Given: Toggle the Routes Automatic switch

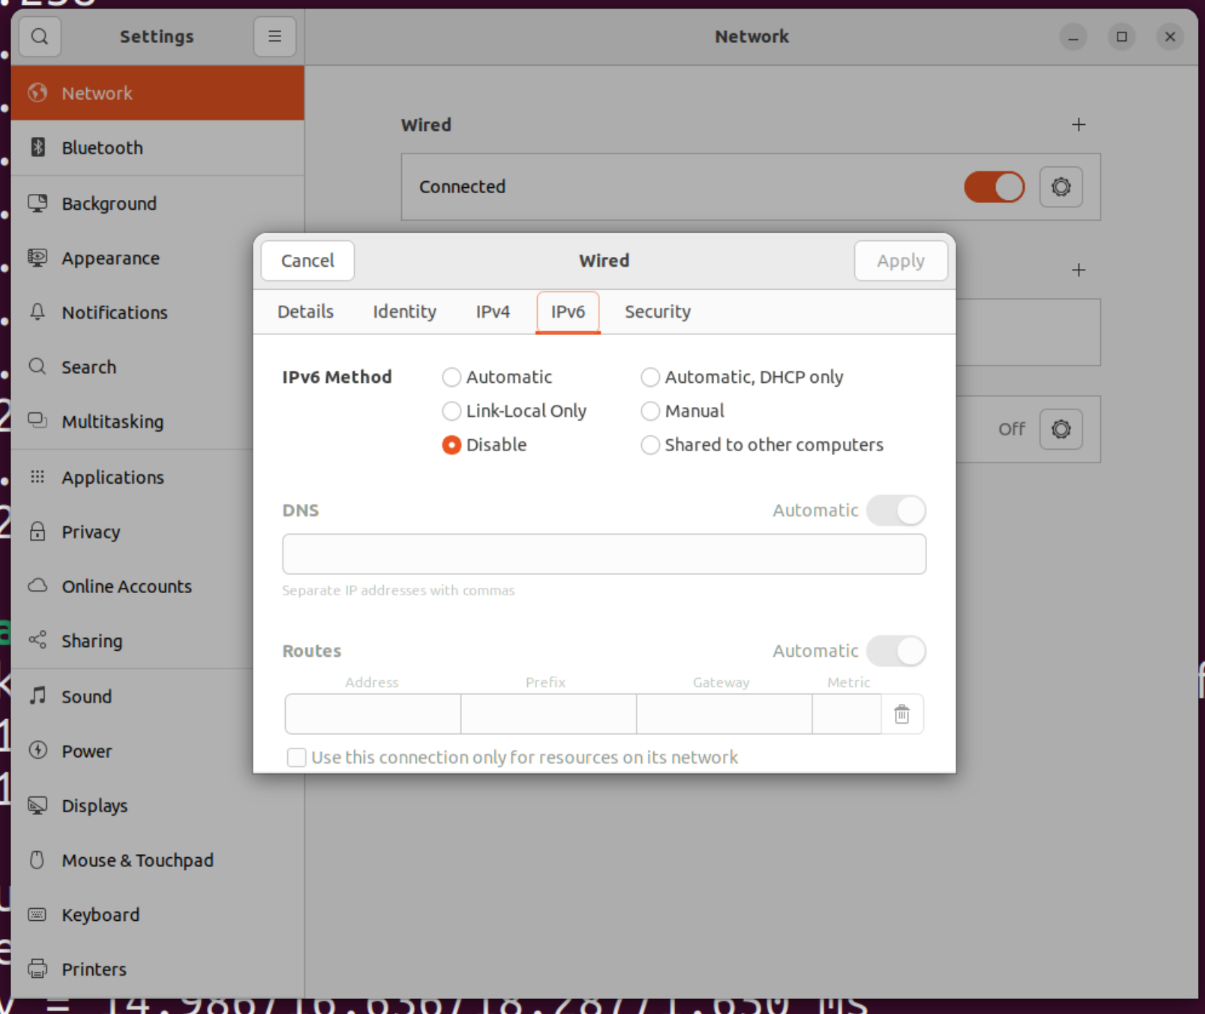Looking at the screenshot, I should pyautogui.click(x=896, y=651).
